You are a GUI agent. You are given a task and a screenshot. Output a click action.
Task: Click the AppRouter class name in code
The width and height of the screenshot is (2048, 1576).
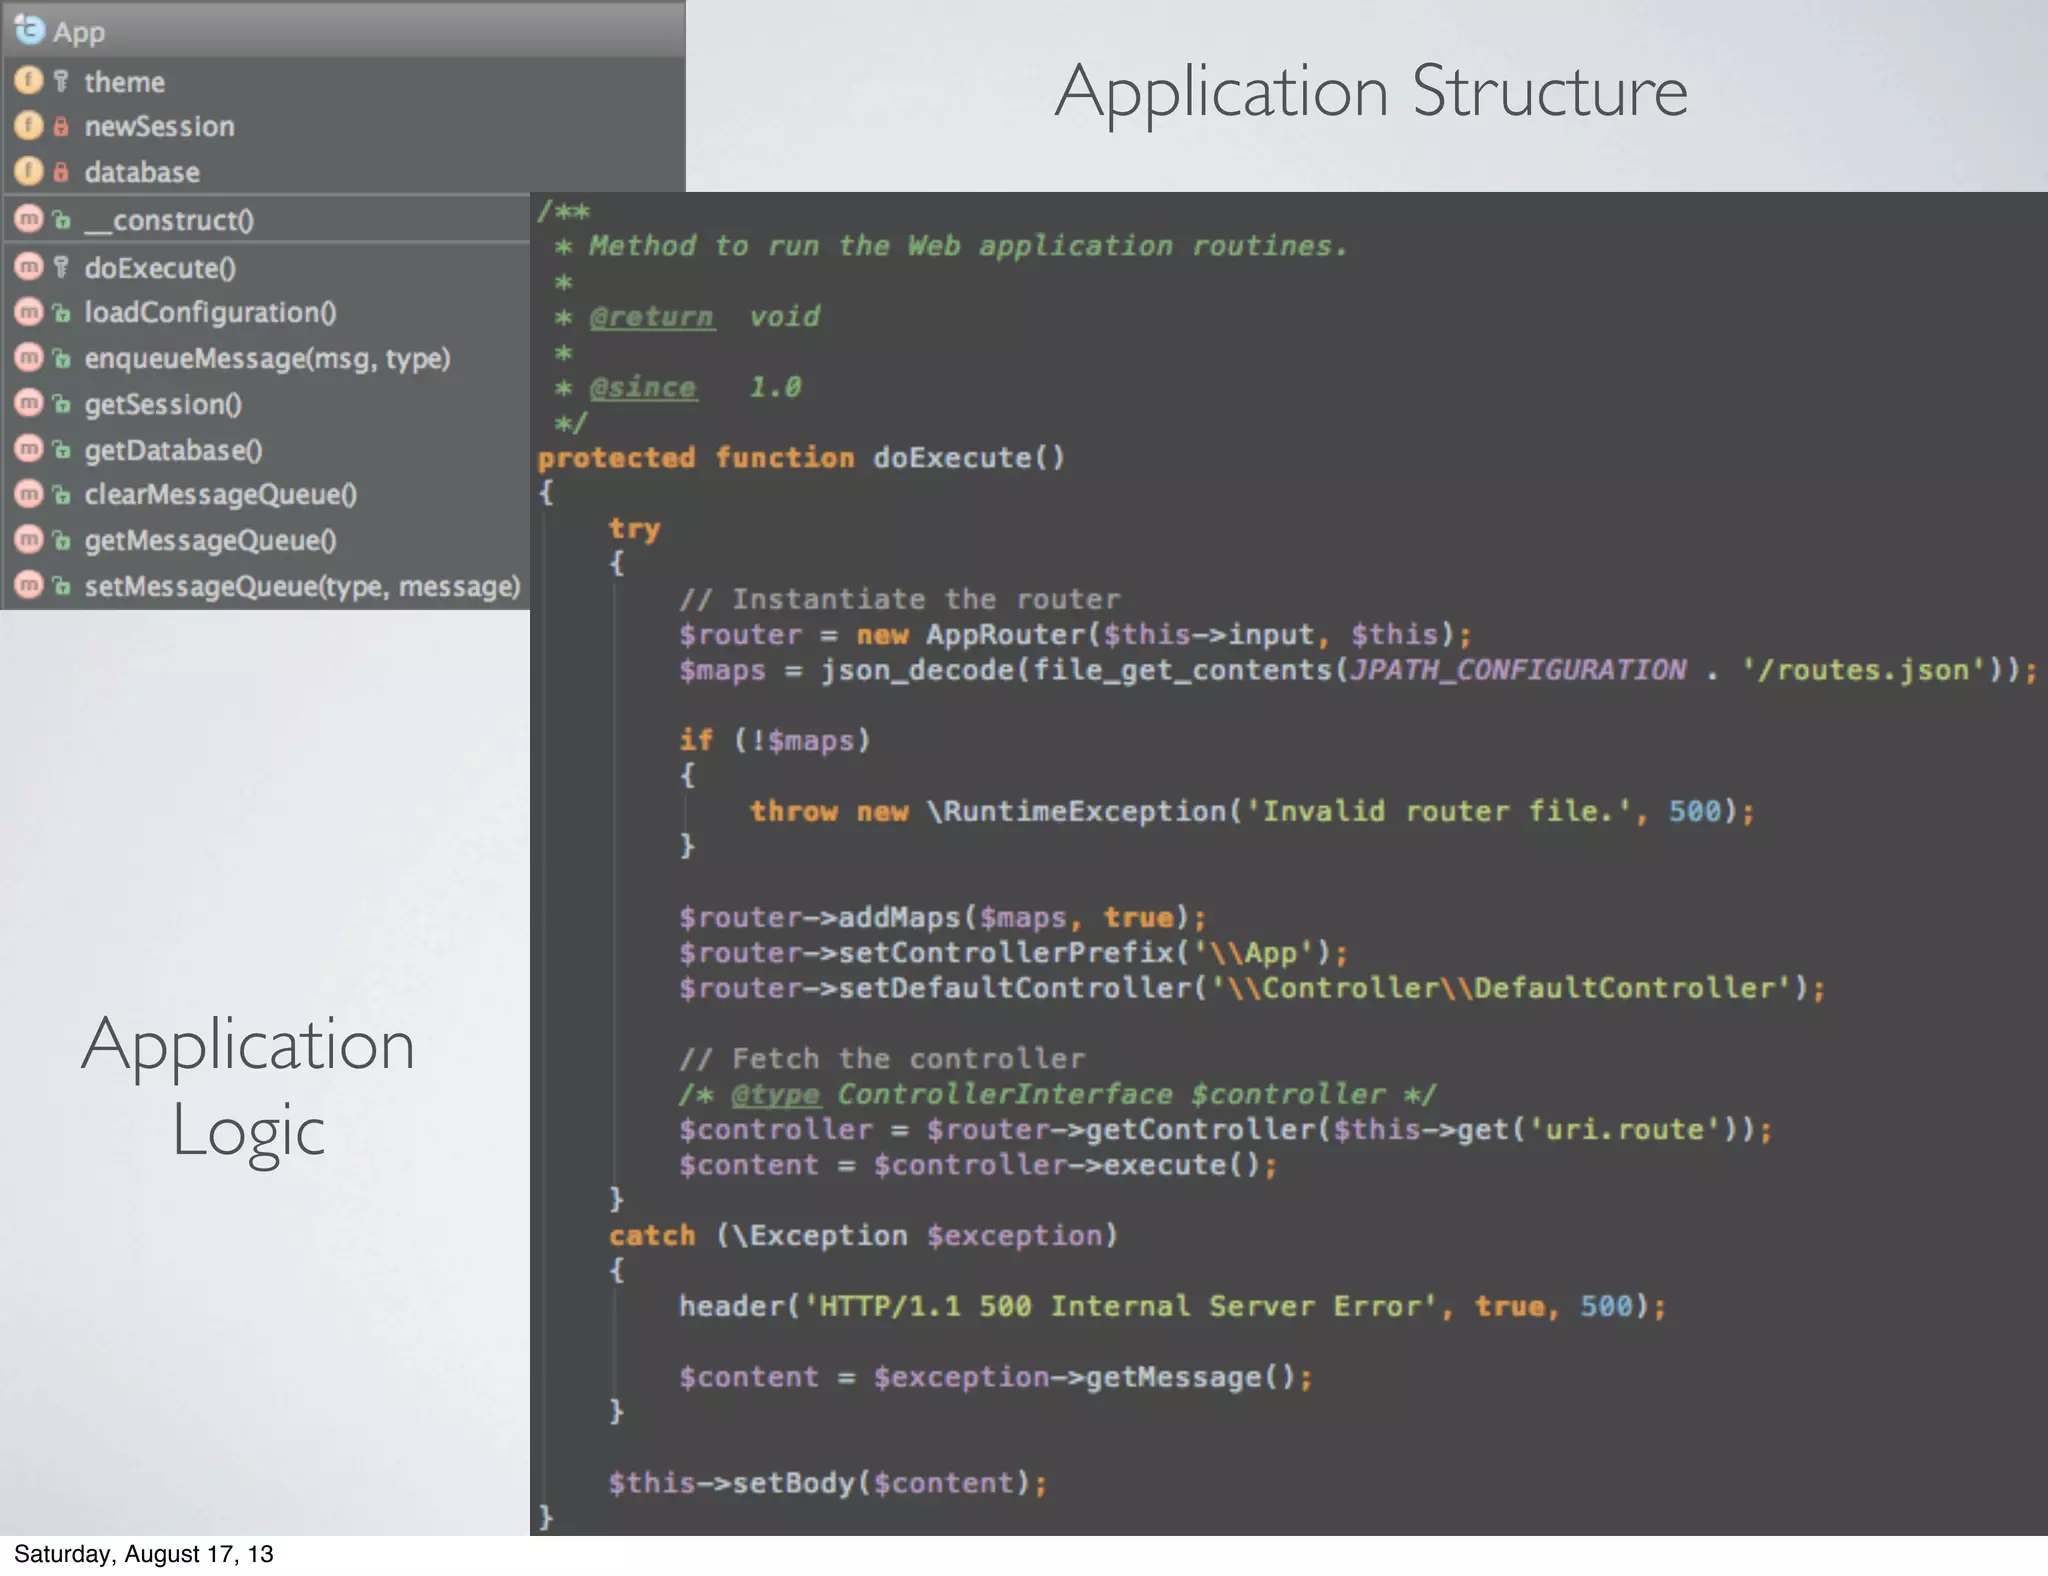click(1006, 635)
